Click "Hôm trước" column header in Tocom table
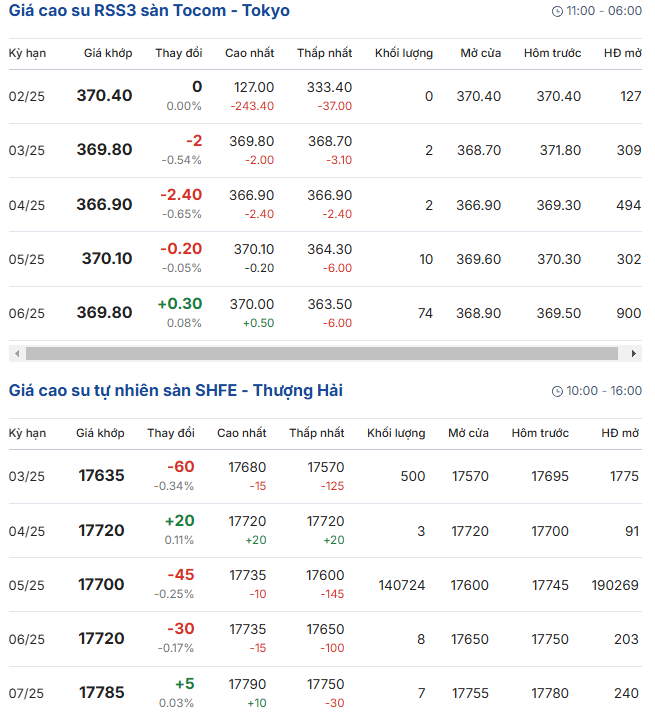Viewport: 655px width, 719px height. pos(552,52)
